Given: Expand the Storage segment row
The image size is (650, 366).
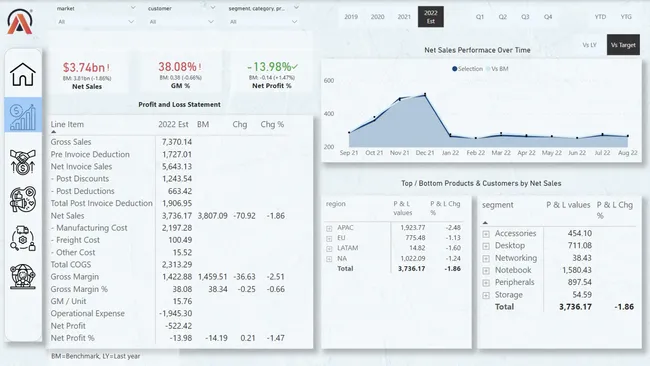Looking at the screenshot, I should pos(486,296).
